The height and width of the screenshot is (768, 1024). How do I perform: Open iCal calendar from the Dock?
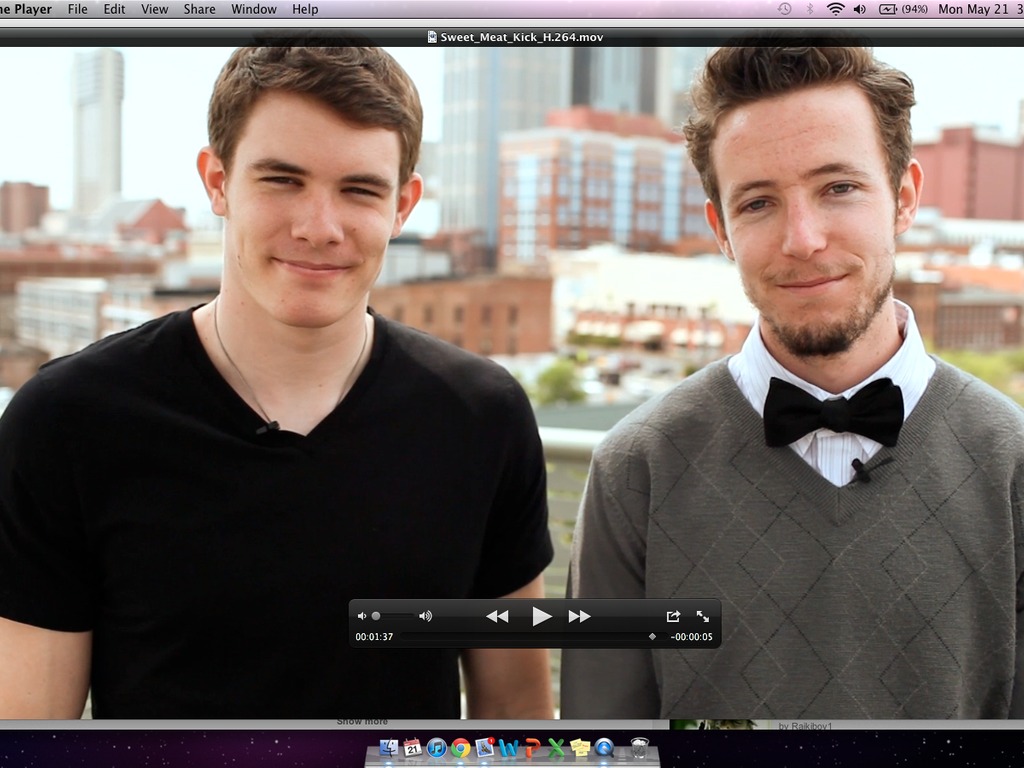(x=413, y=747)
